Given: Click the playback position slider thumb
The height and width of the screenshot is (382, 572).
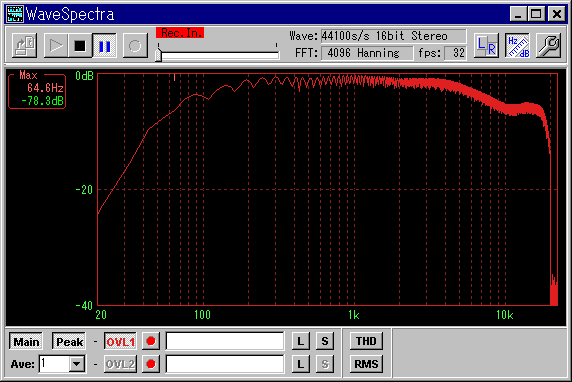Looking at the screenshot, I should point(158,55).
